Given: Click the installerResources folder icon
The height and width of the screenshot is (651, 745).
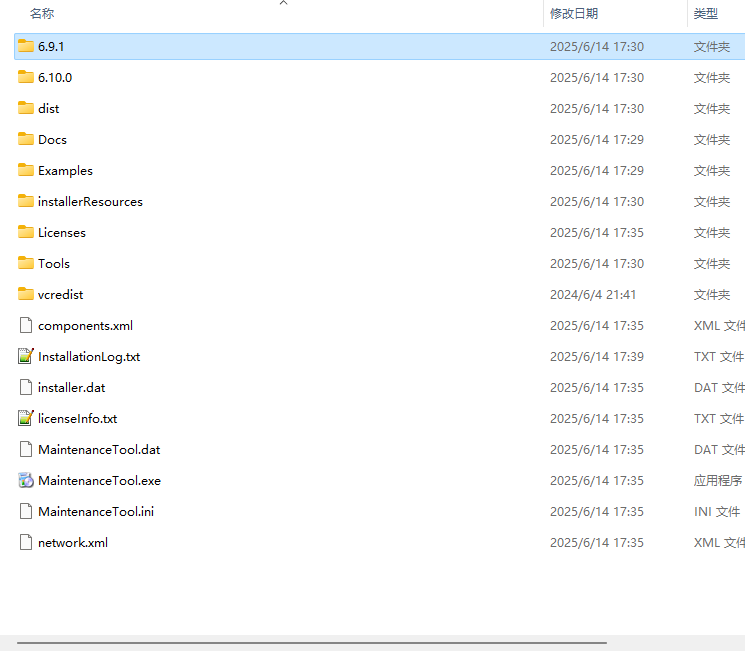Looking at the screenshot, I should pyautogui.click(x=26, y=201).
